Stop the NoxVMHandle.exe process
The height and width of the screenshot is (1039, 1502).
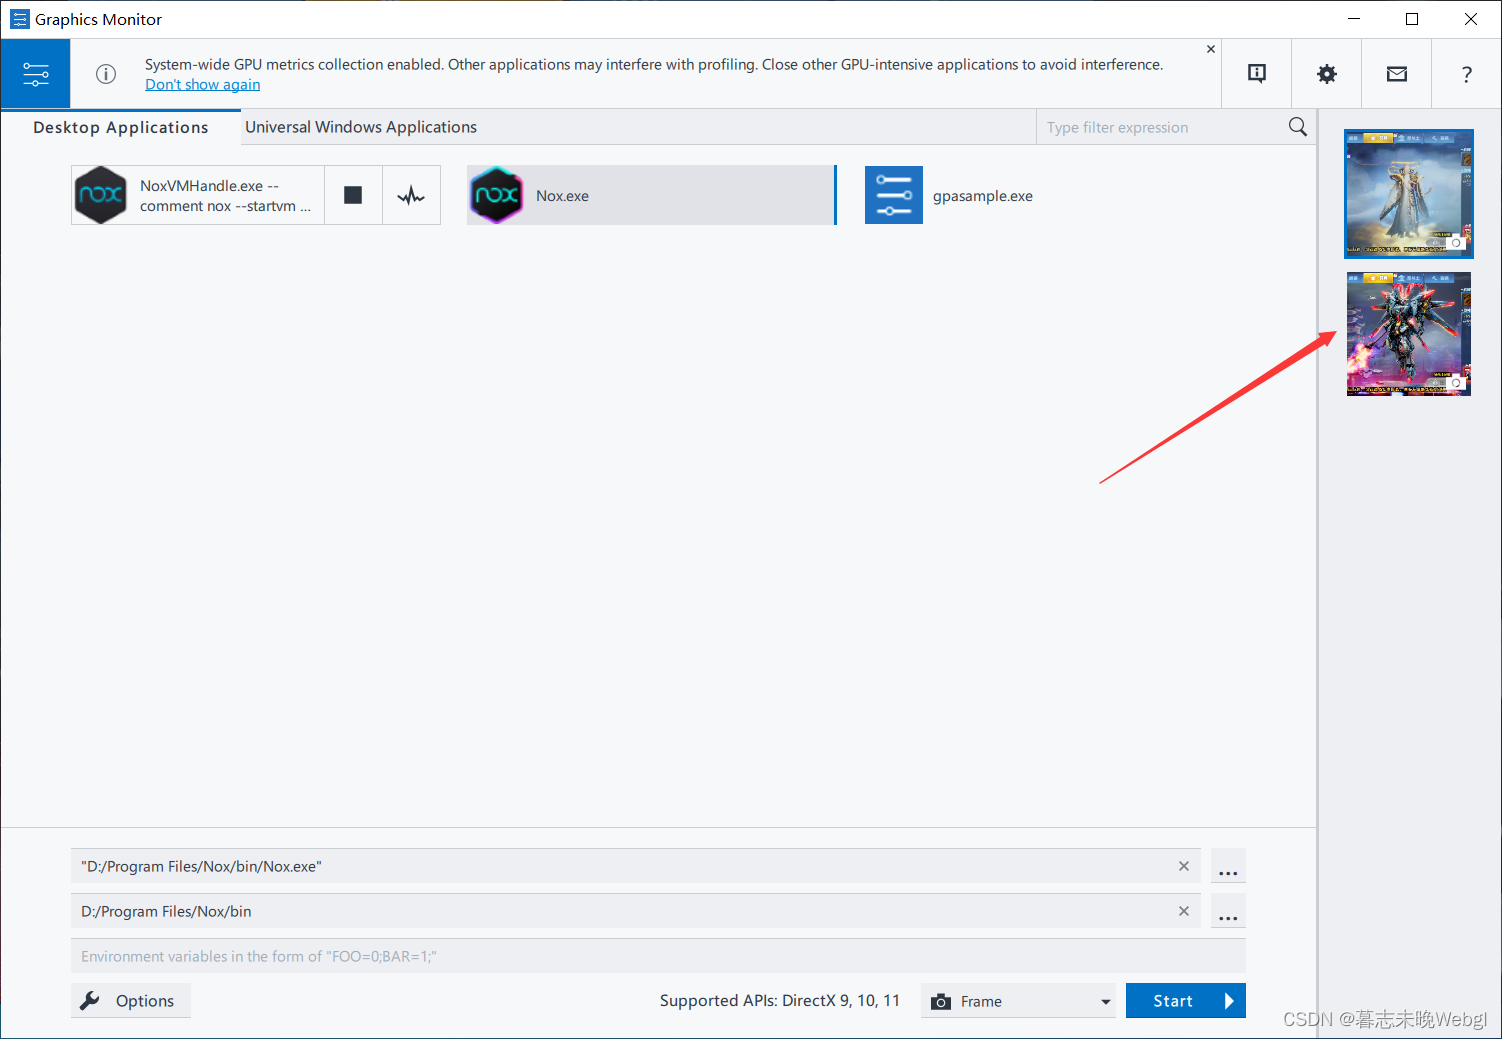click(x=353, y=195)
